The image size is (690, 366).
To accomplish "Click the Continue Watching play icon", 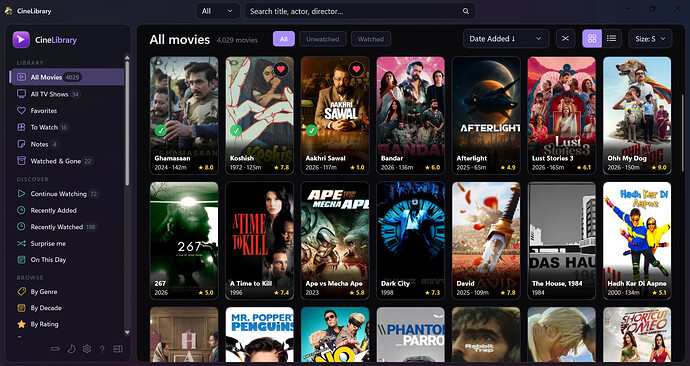I will 21,194.
